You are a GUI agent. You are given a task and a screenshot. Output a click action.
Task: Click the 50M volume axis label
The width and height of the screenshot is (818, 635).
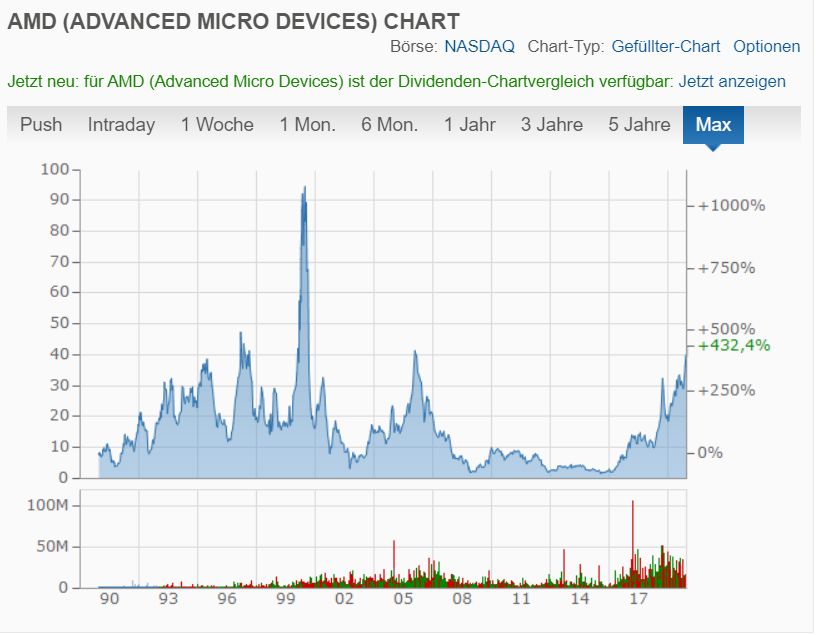(x=52, y=546)
